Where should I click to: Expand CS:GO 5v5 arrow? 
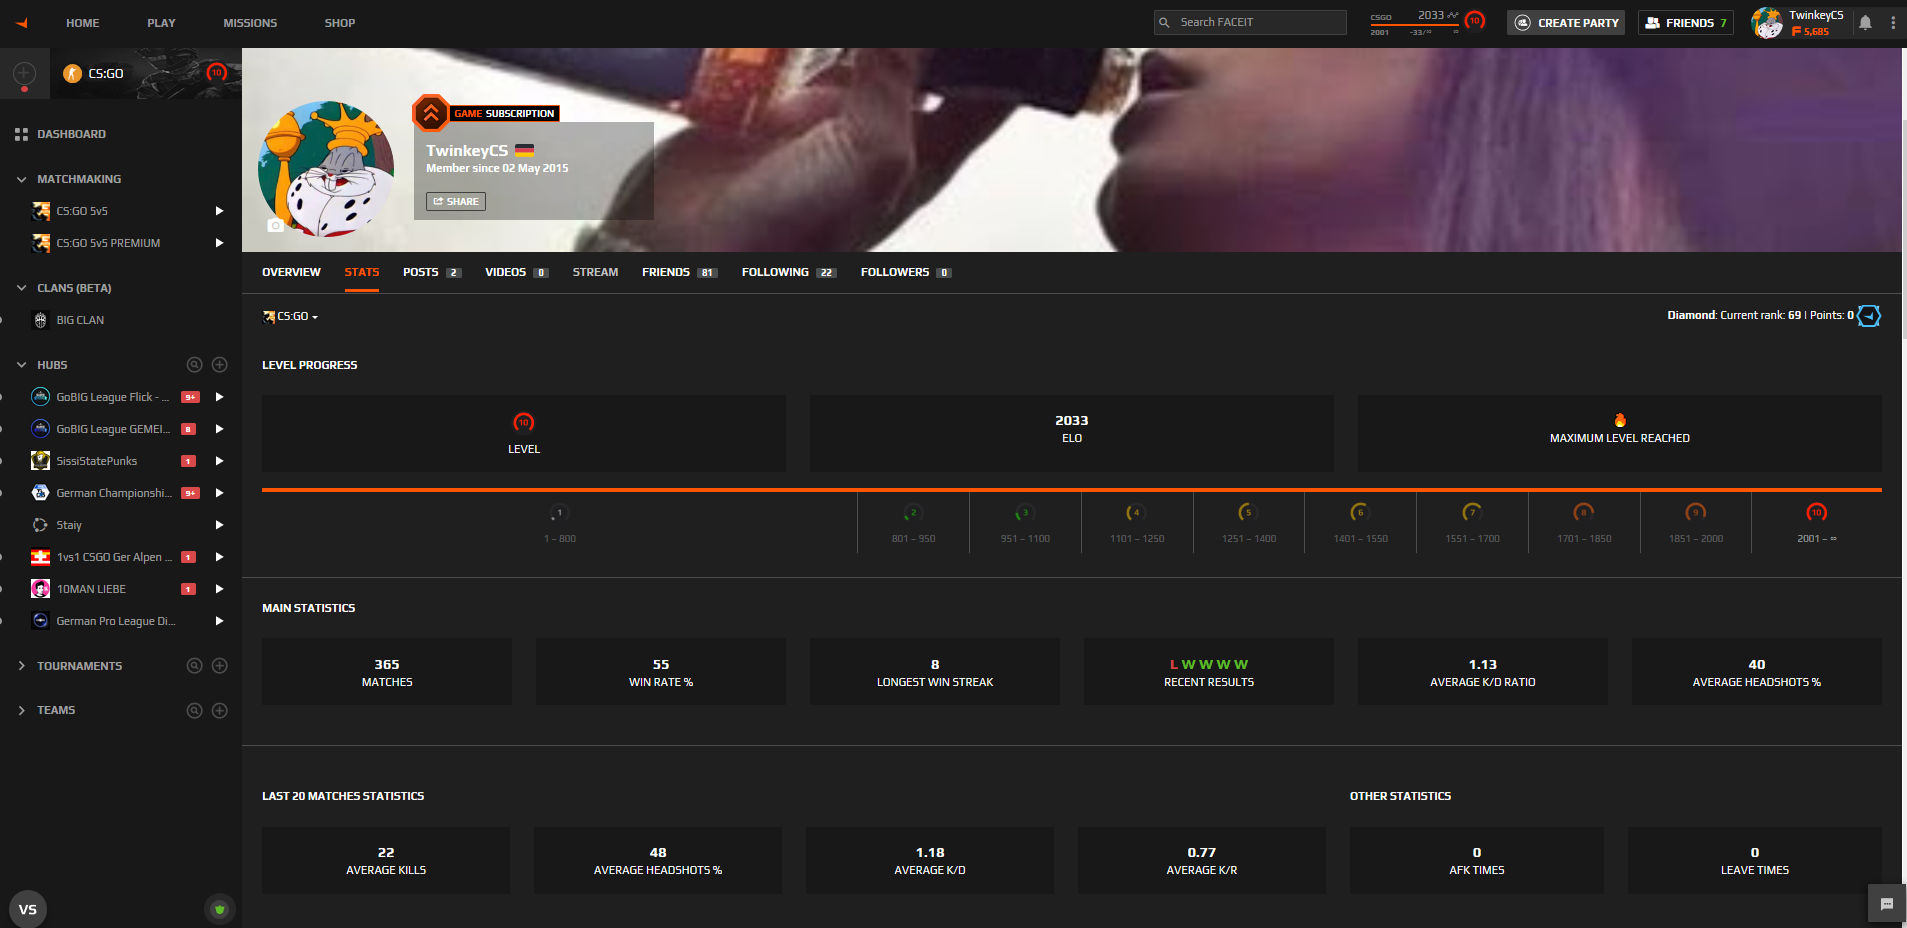[219, 211]
